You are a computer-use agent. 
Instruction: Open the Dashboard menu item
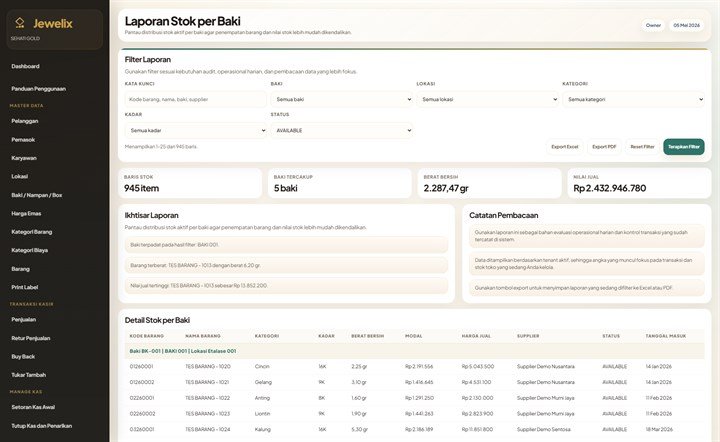[x=25, y=66]
